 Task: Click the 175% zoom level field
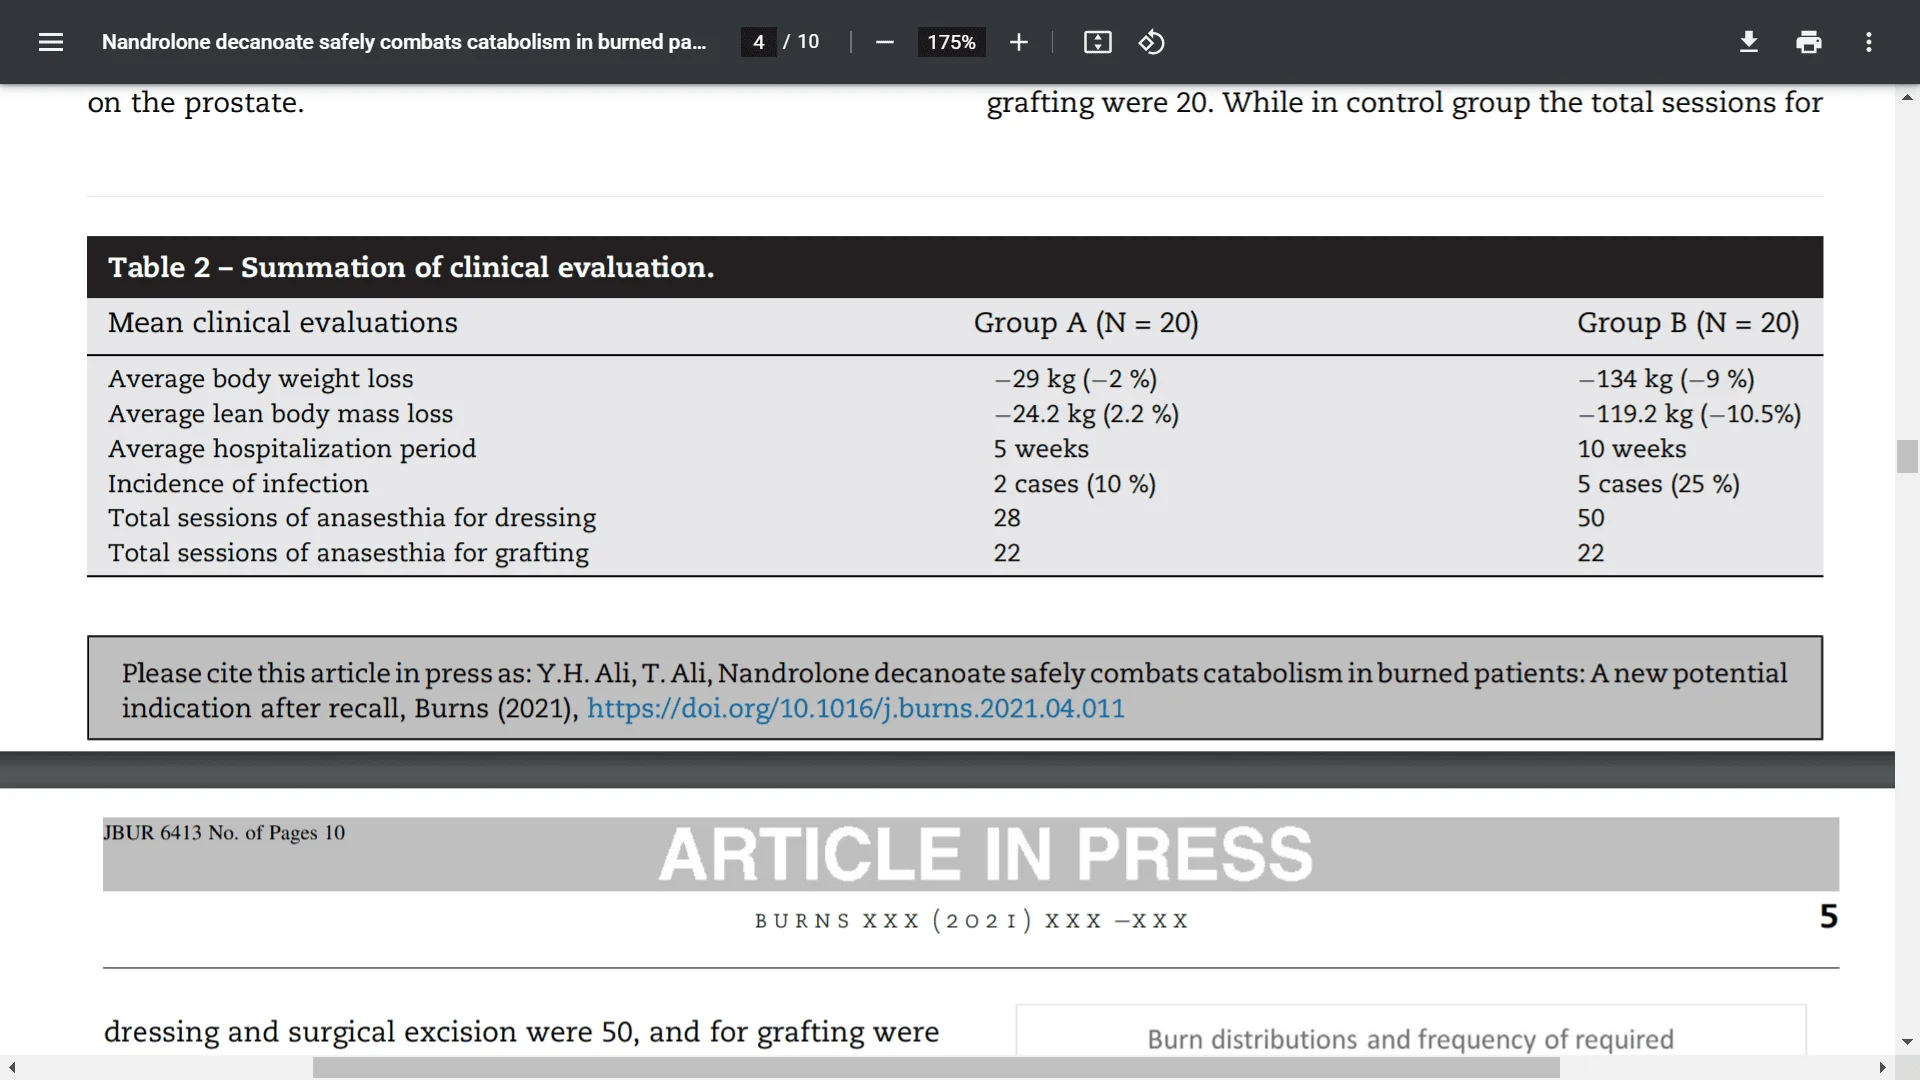point(951,42)
